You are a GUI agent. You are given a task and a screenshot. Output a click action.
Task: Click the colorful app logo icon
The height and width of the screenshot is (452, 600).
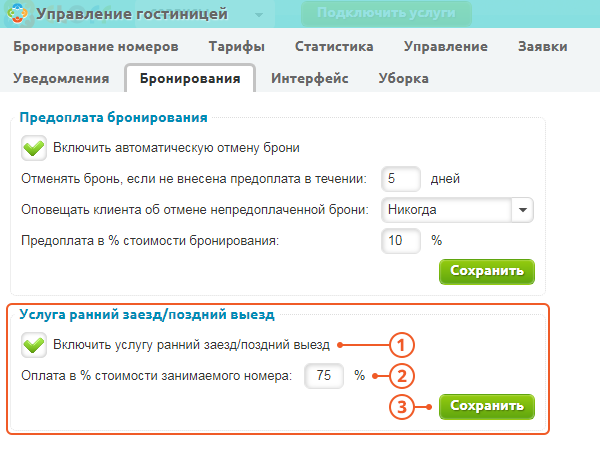pos(18,13)
